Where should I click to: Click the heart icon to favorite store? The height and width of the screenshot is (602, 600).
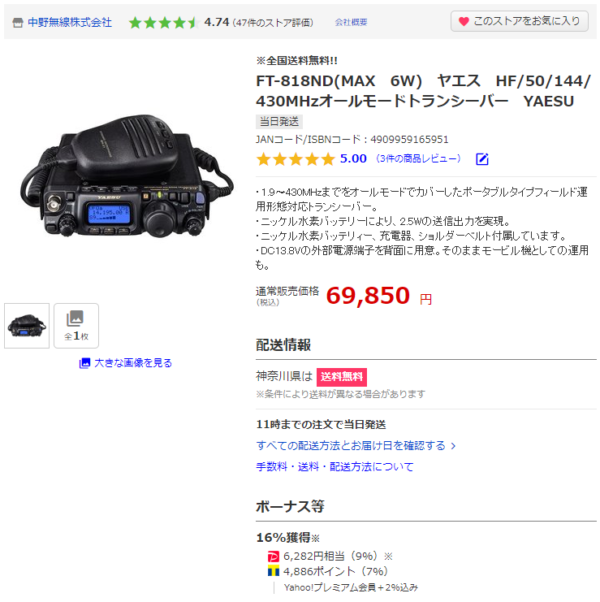tap(464, 22)
